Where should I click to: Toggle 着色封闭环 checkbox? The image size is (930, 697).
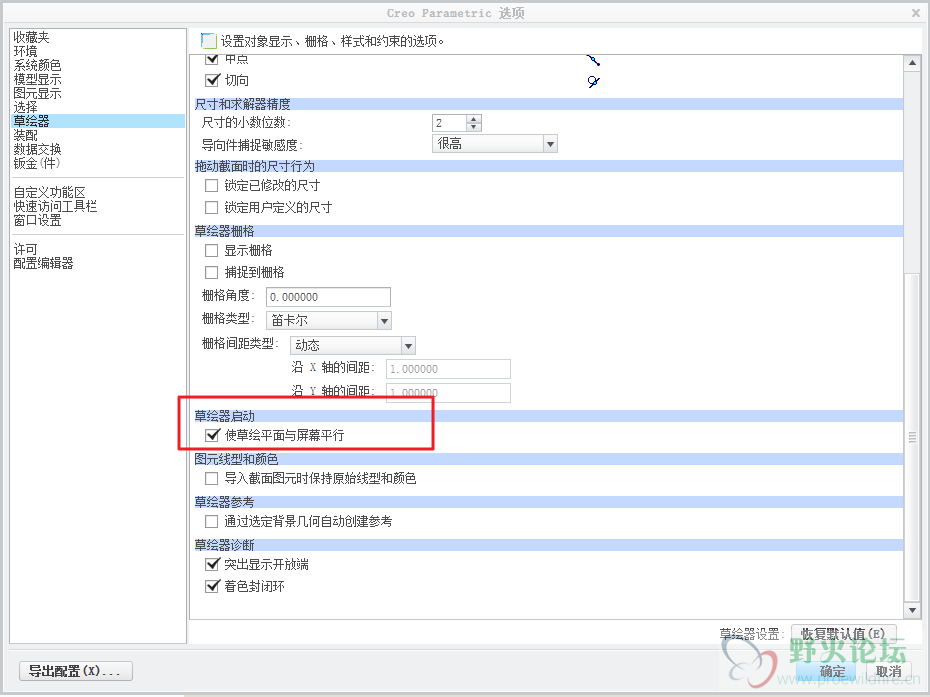click(x=212, y=586)
